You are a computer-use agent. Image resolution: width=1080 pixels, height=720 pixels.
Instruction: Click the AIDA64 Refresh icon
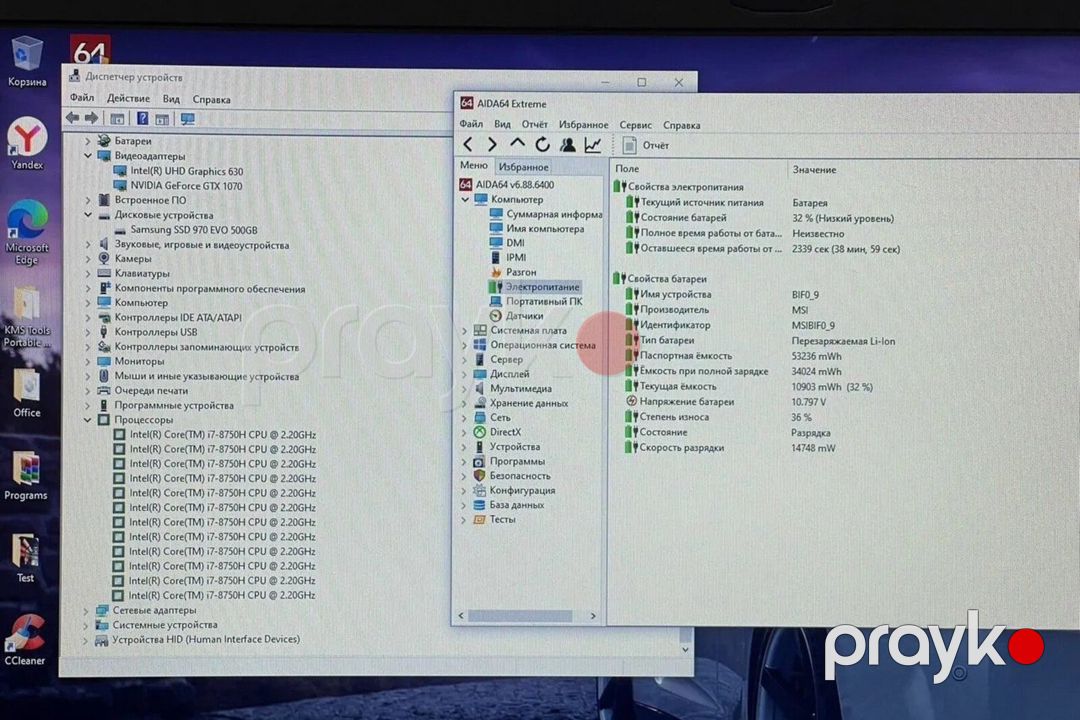click(542, 145)
